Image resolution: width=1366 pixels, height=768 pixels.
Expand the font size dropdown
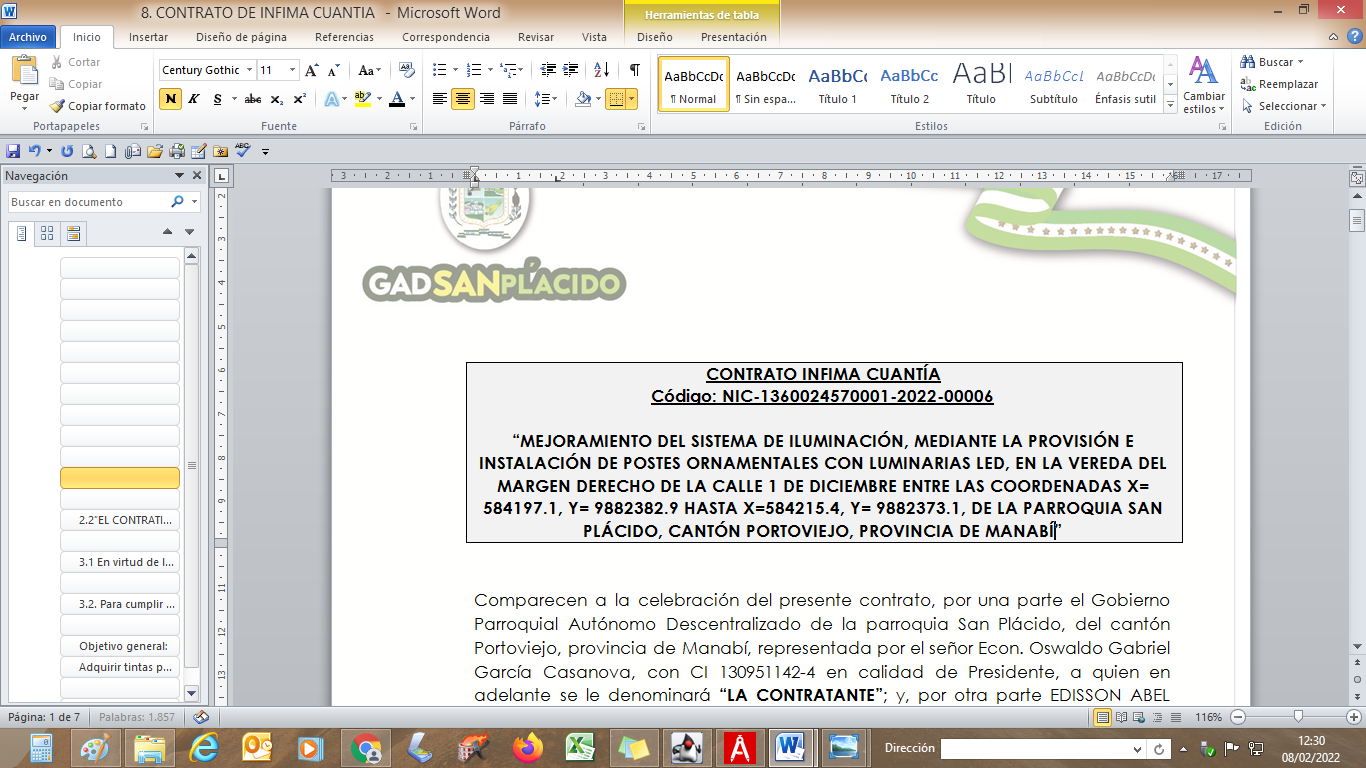click(x=292, y=70)
